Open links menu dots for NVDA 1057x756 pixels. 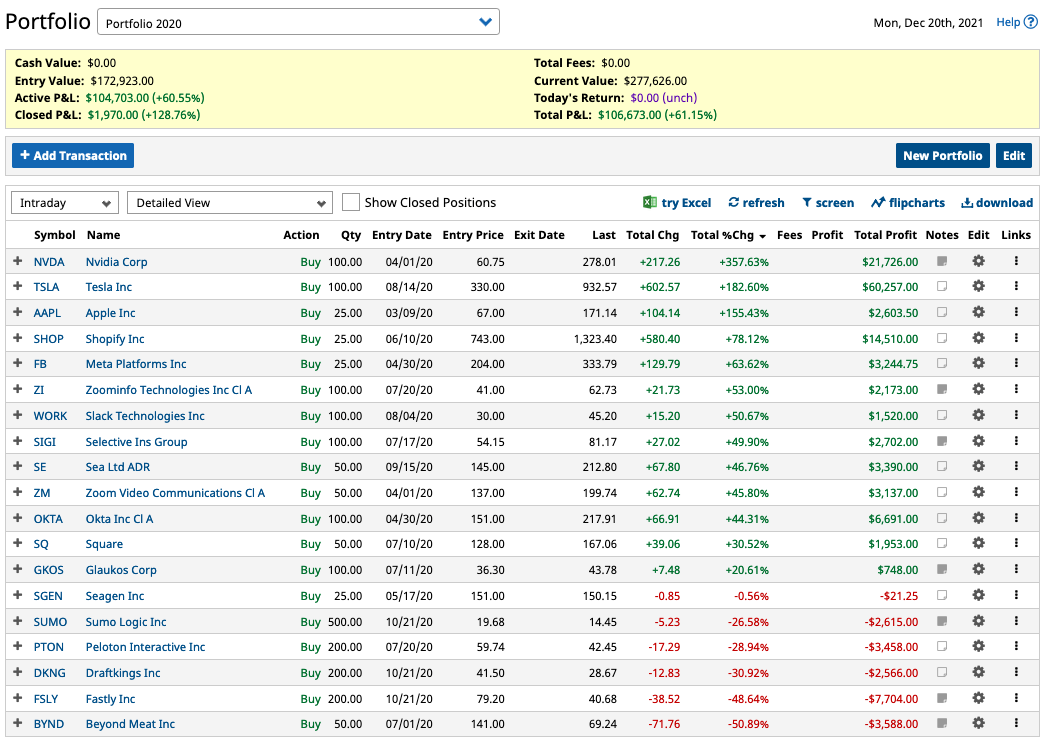pyautogui.click(x=1016, y=261)
